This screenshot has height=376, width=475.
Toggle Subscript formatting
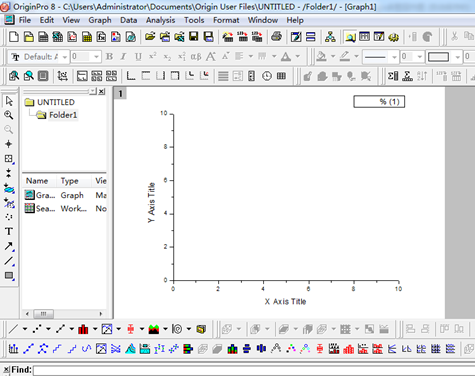pos(167,56)
